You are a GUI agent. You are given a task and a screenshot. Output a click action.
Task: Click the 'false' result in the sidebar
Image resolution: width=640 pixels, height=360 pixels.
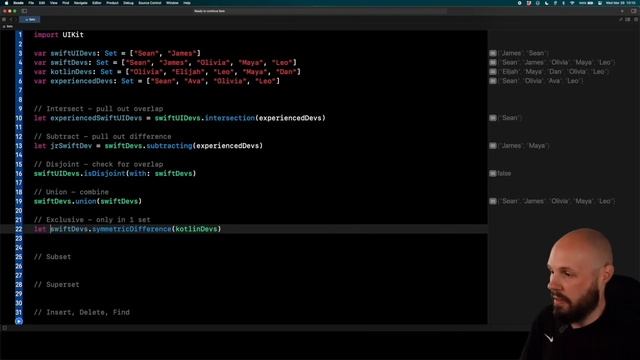504,173
